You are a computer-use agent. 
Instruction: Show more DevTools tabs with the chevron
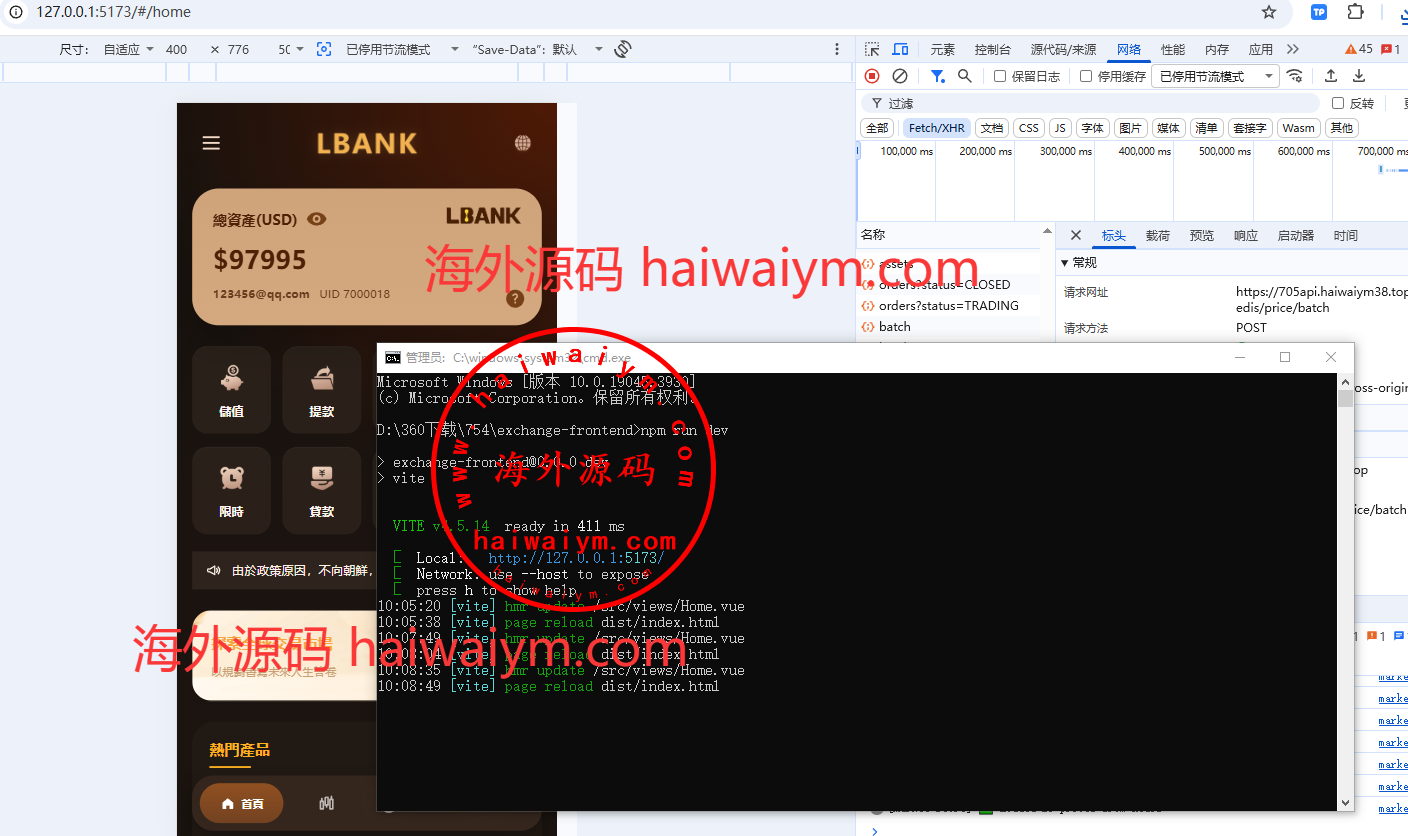pyautogui.click(x=1293, y=49)
